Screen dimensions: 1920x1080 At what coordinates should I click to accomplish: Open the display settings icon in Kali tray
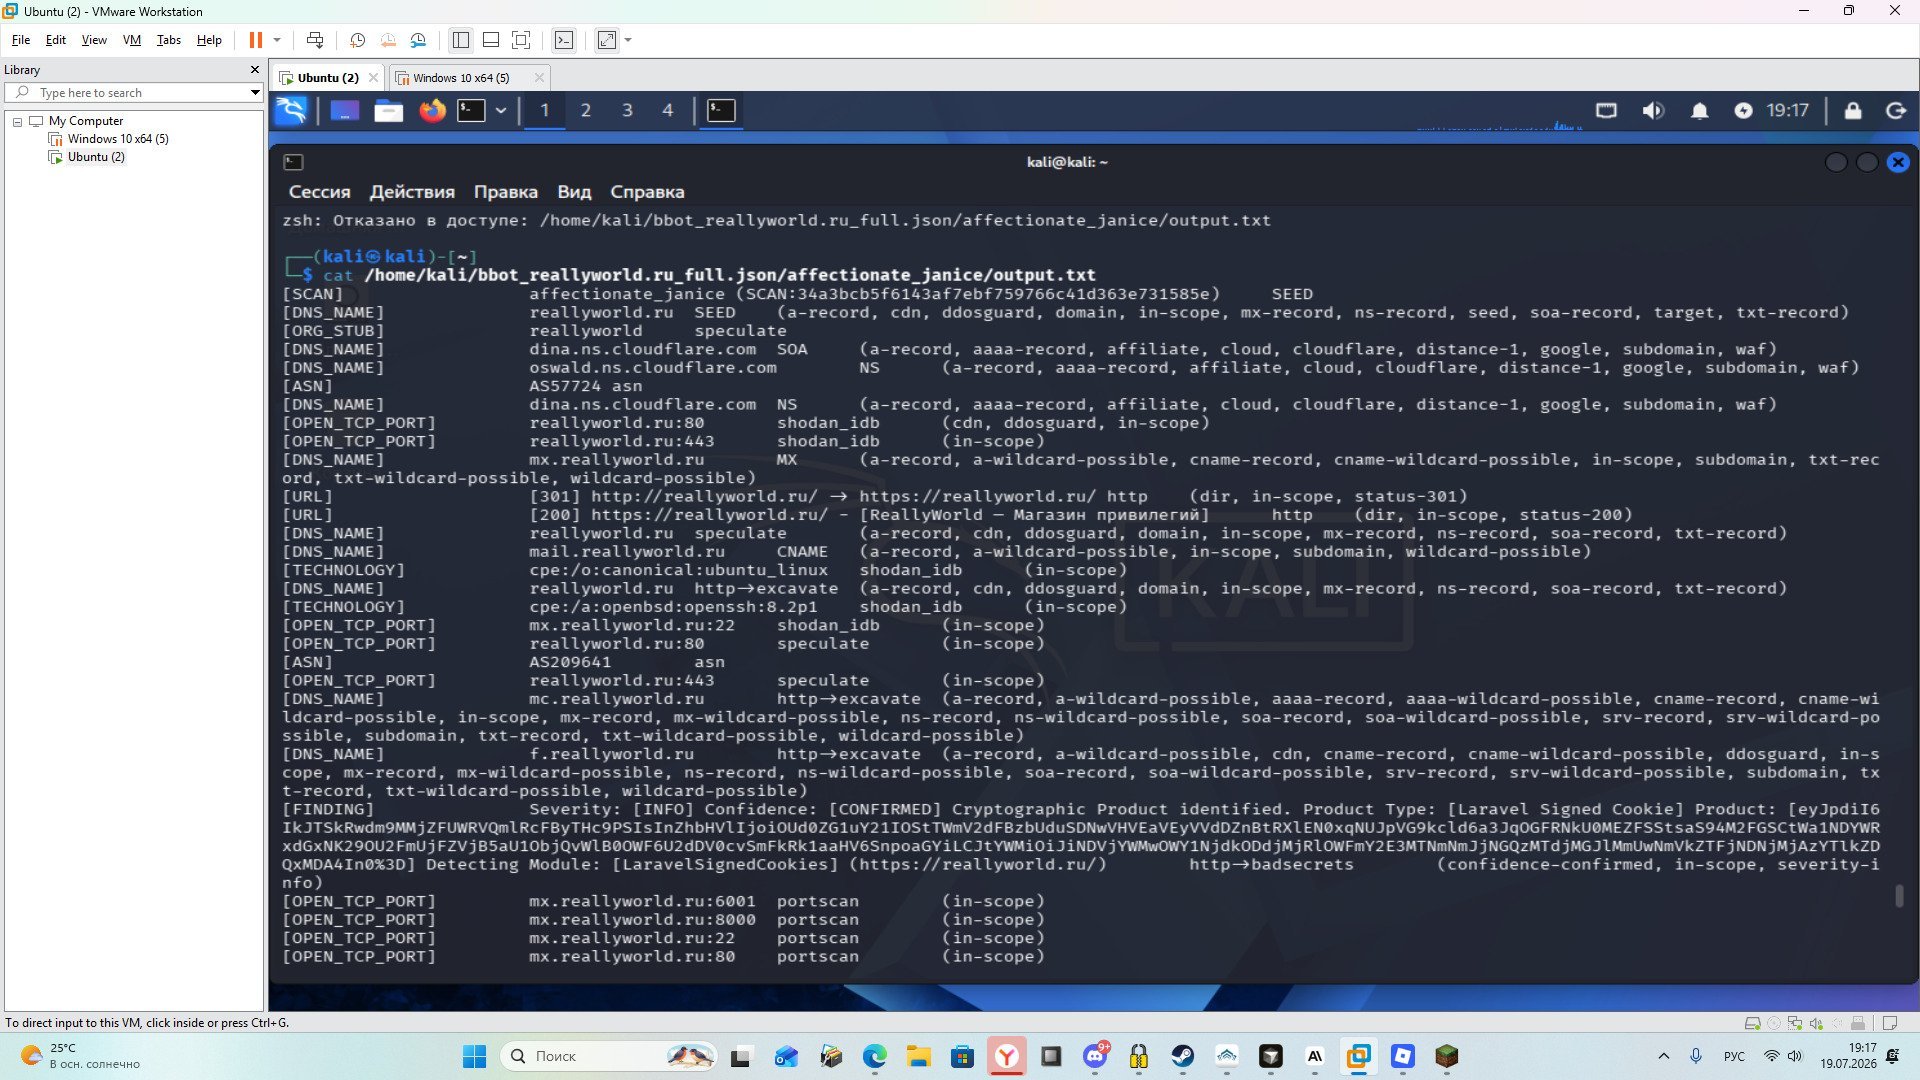point(1606,111)
